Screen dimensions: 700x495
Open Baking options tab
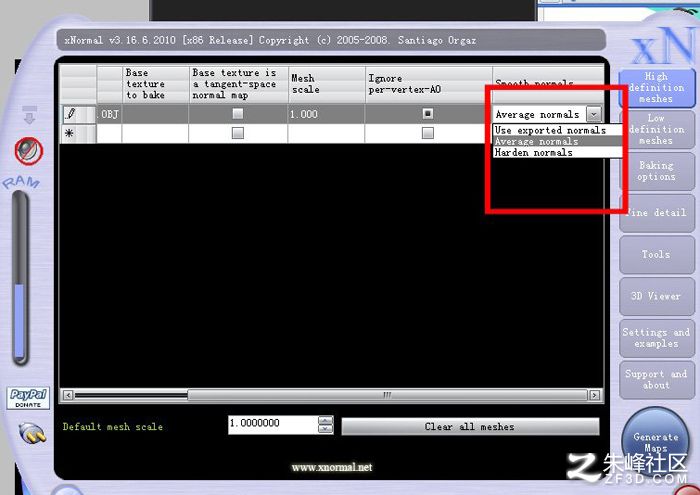click(657, 171)
